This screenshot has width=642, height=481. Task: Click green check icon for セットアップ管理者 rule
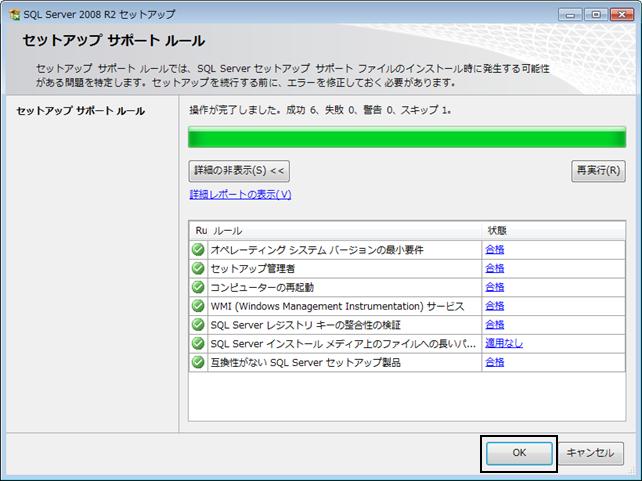198,269
